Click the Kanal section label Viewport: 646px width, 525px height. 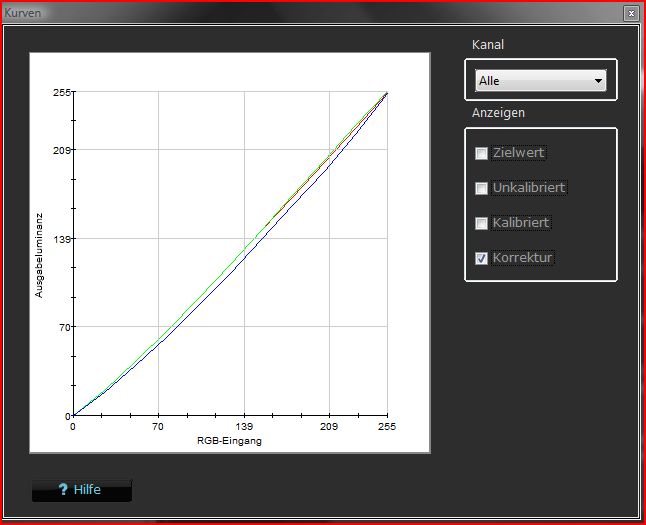point(488,45)
